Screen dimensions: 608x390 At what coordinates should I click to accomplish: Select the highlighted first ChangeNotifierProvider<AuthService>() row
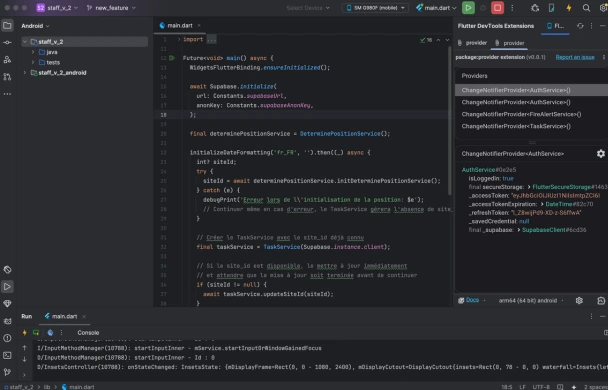coord(531,90)
